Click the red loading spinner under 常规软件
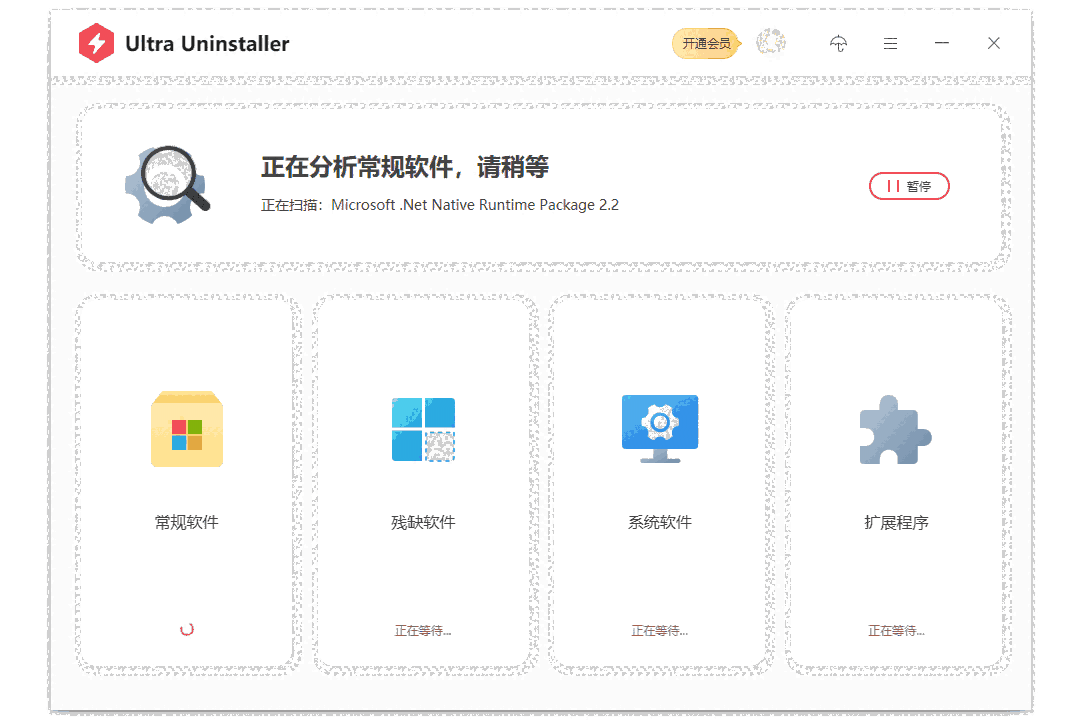 coord(187,628)
